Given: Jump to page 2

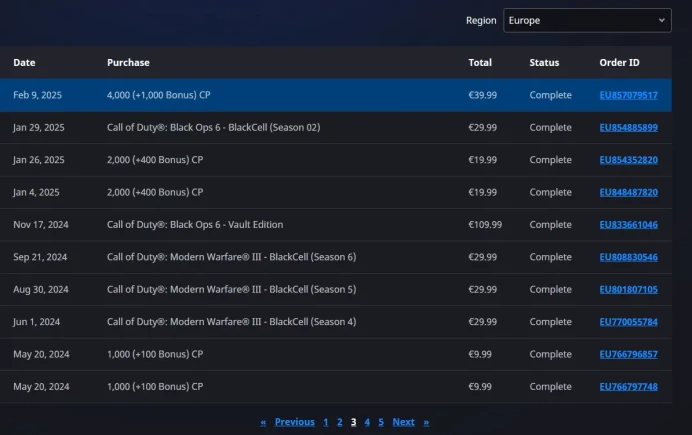Looking at the screenshot, I should pos(339,422).
